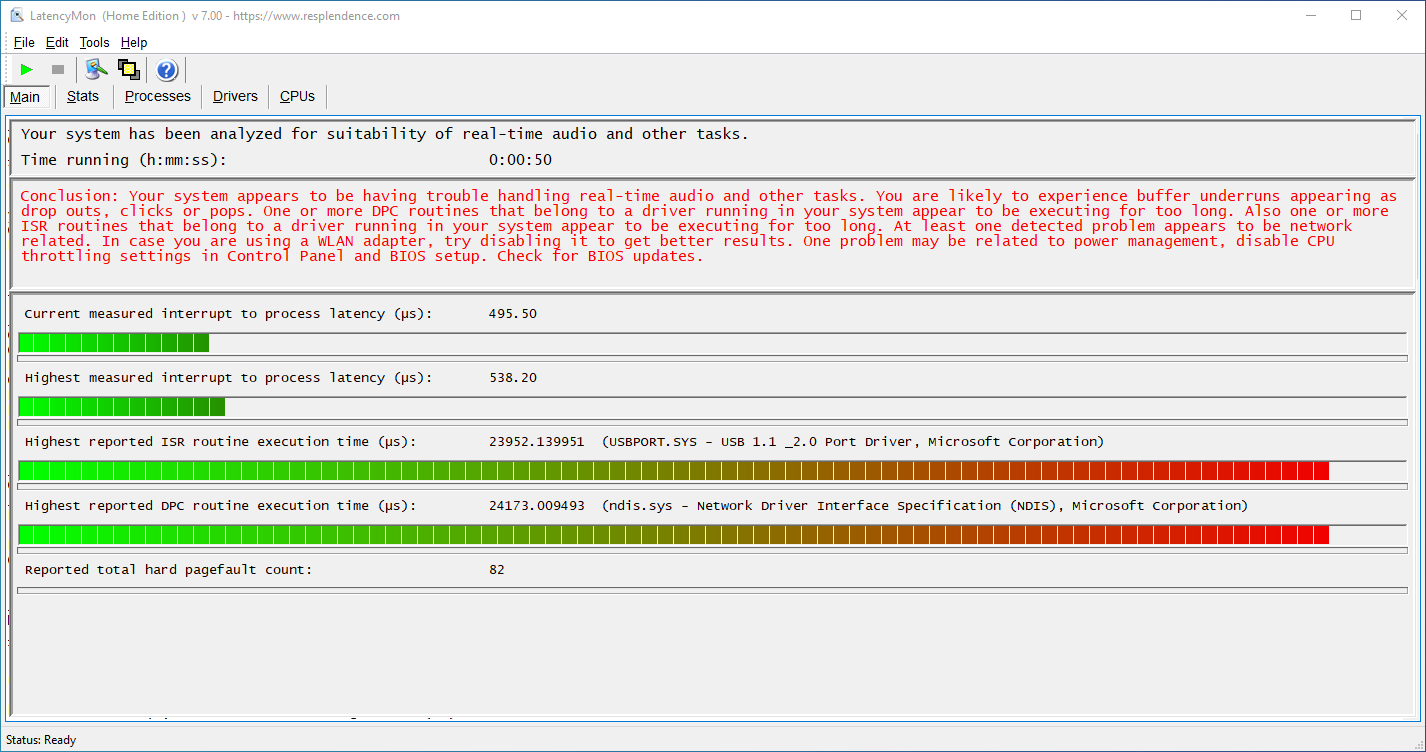Open help via blue question mark icon
Image resolution: width=1426 pixels, height=752 pixels.
(167, 69)
